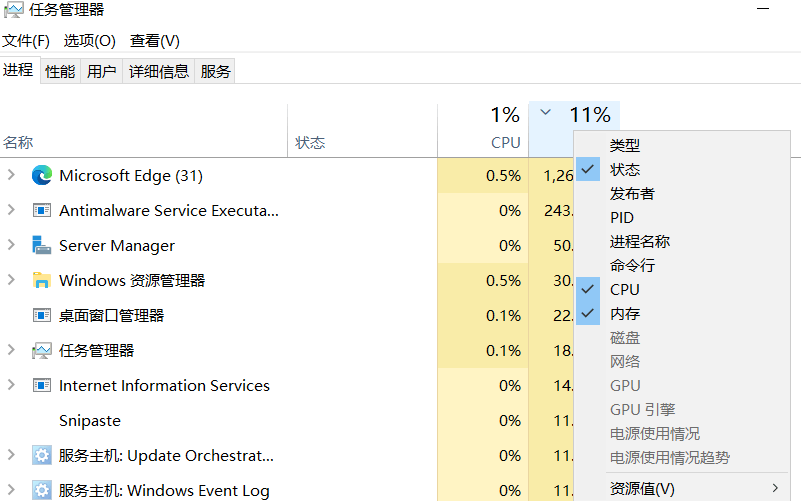Open the 资源值(V) submenu arrow
Image resolution: width=801 pixels, height=501 pixels.
pos(775,488)
